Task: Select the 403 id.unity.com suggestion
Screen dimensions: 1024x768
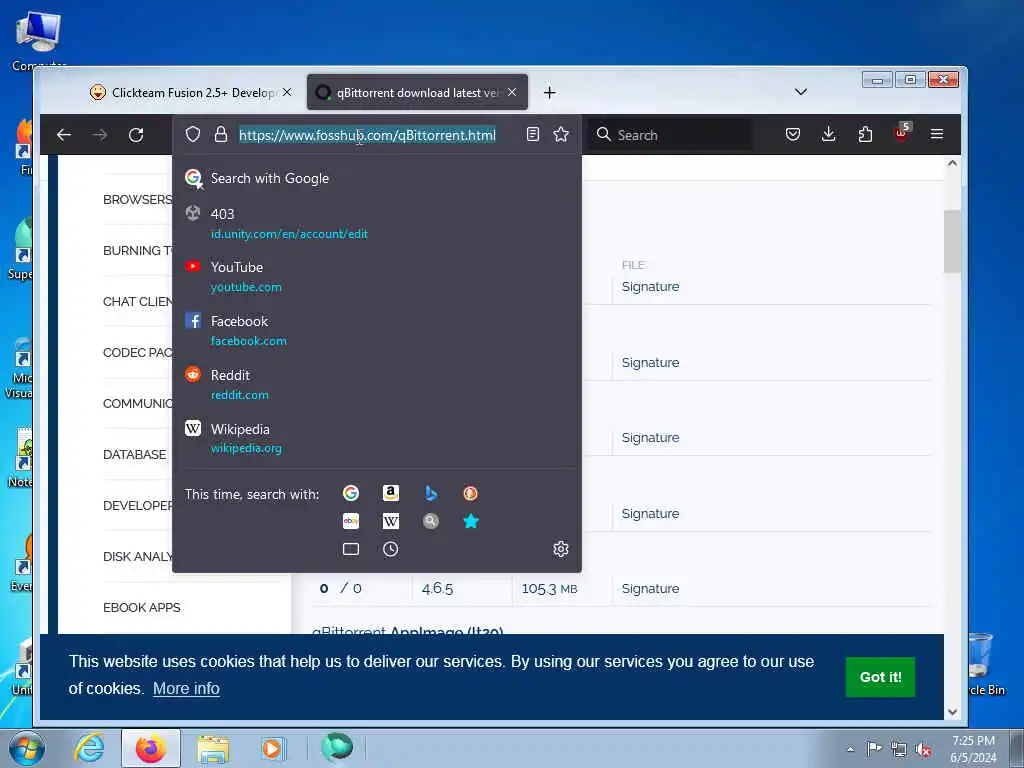Action: tap(377, 223)
